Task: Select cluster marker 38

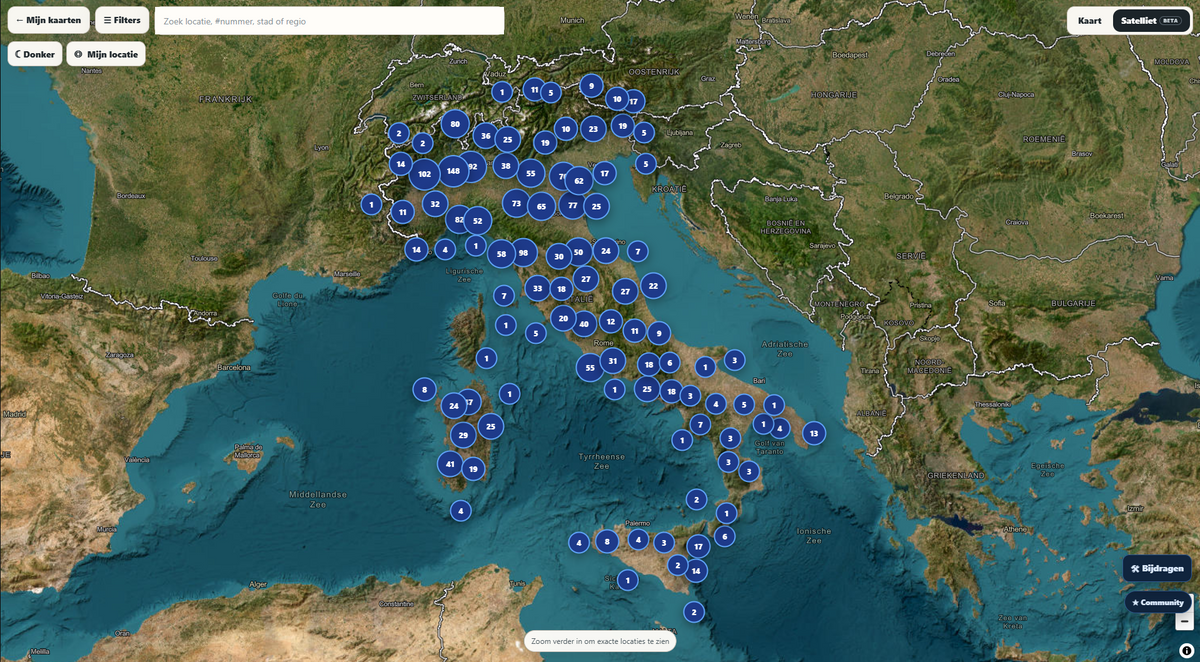Action: 506,166
